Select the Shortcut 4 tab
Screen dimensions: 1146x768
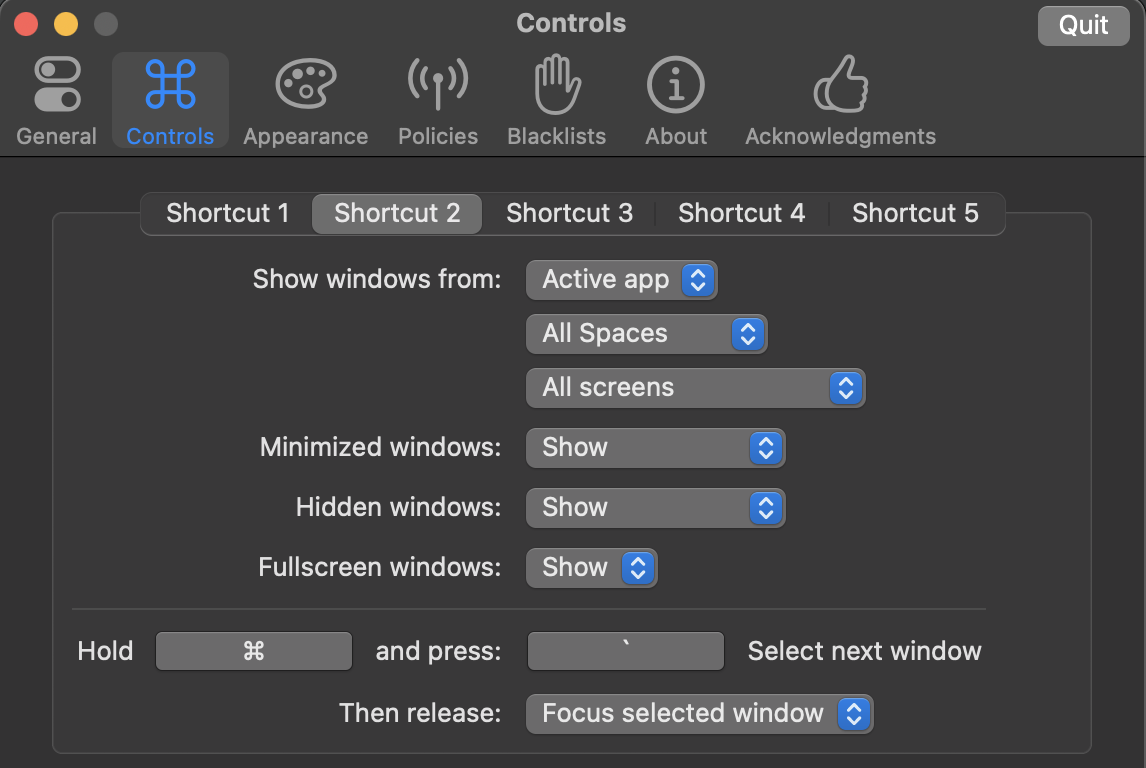741,213
